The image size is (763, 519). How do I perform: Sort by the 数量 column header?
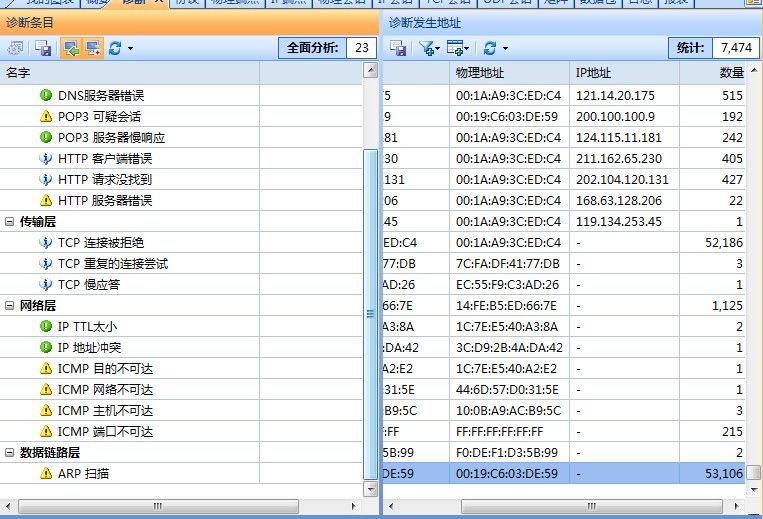tap(712, 73)
